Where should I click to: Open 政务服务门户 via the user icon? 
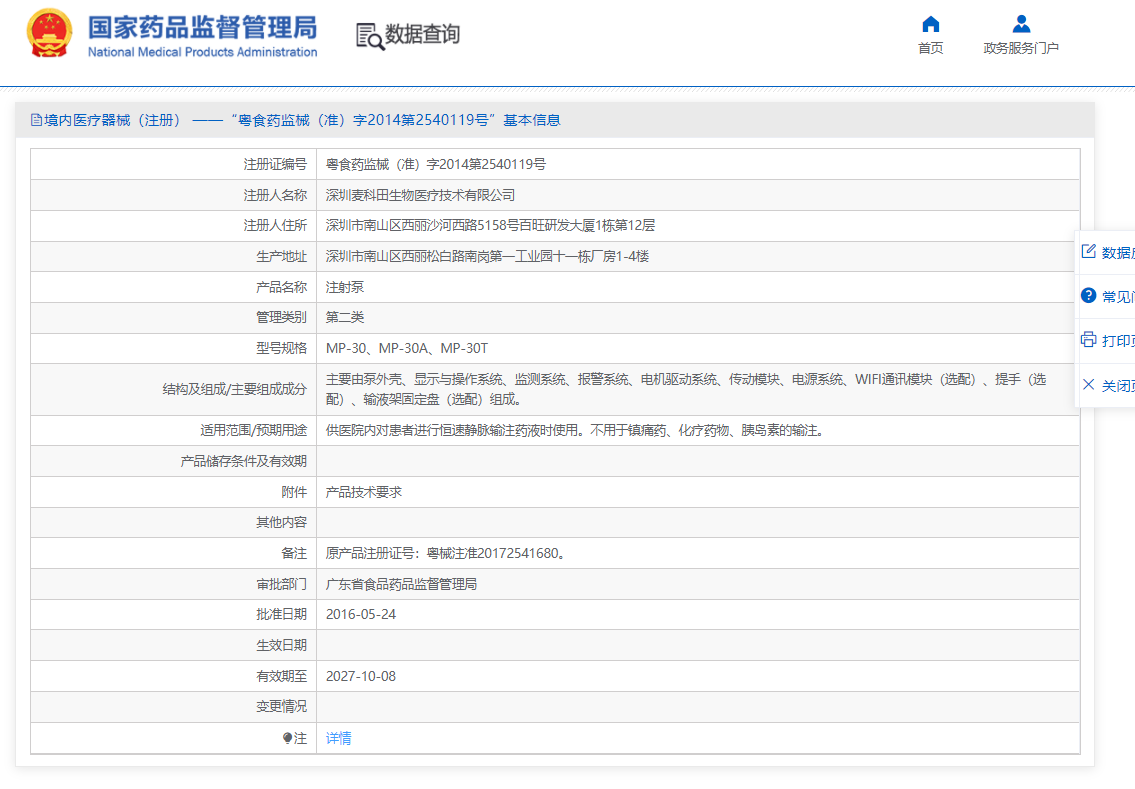pos(1021,24)
